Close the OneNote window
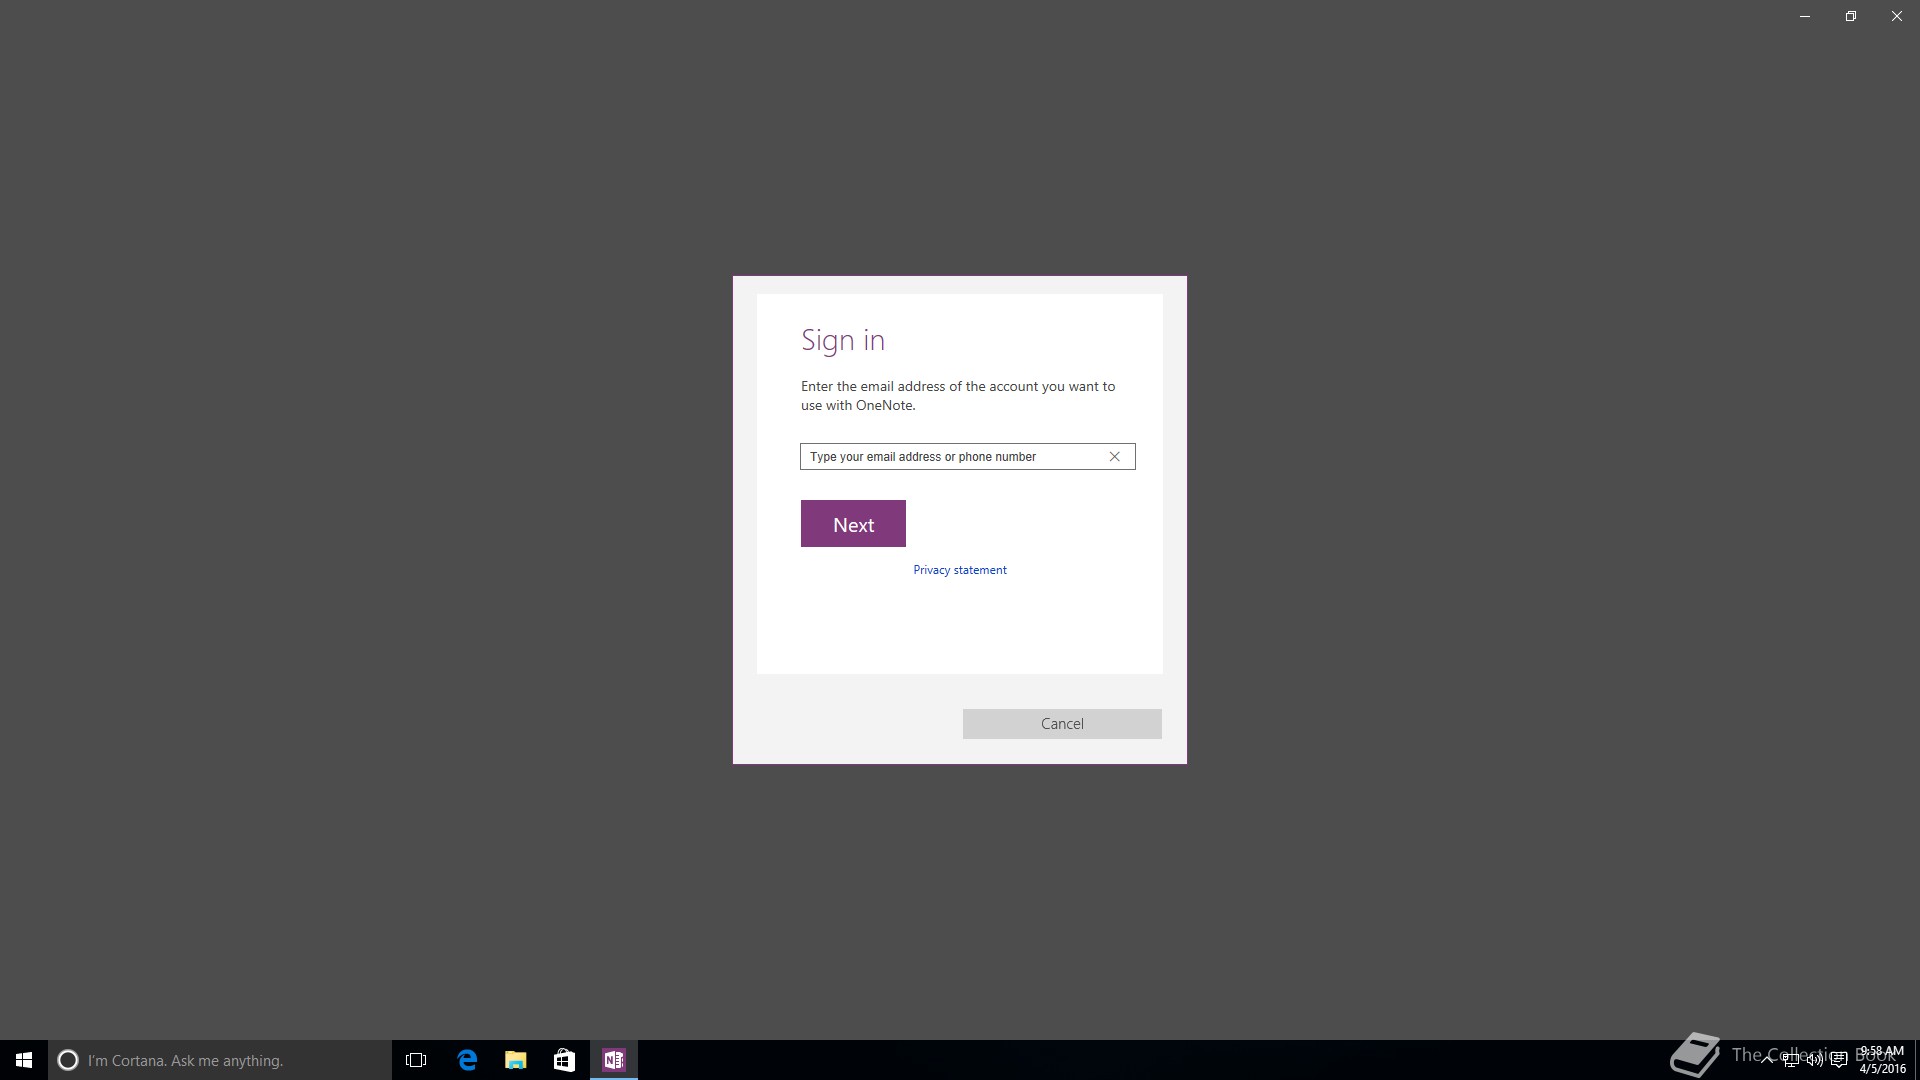This screenshot has height=1080, width=1920. pyautogui.click(x=1897, y=16)
